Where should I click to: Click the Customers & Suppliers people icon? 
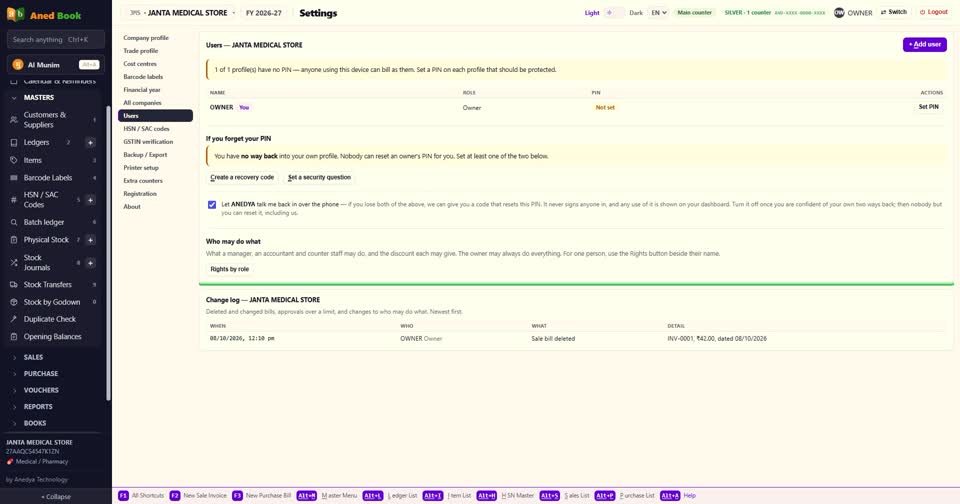pyautogui.click(x=13, y=119)
